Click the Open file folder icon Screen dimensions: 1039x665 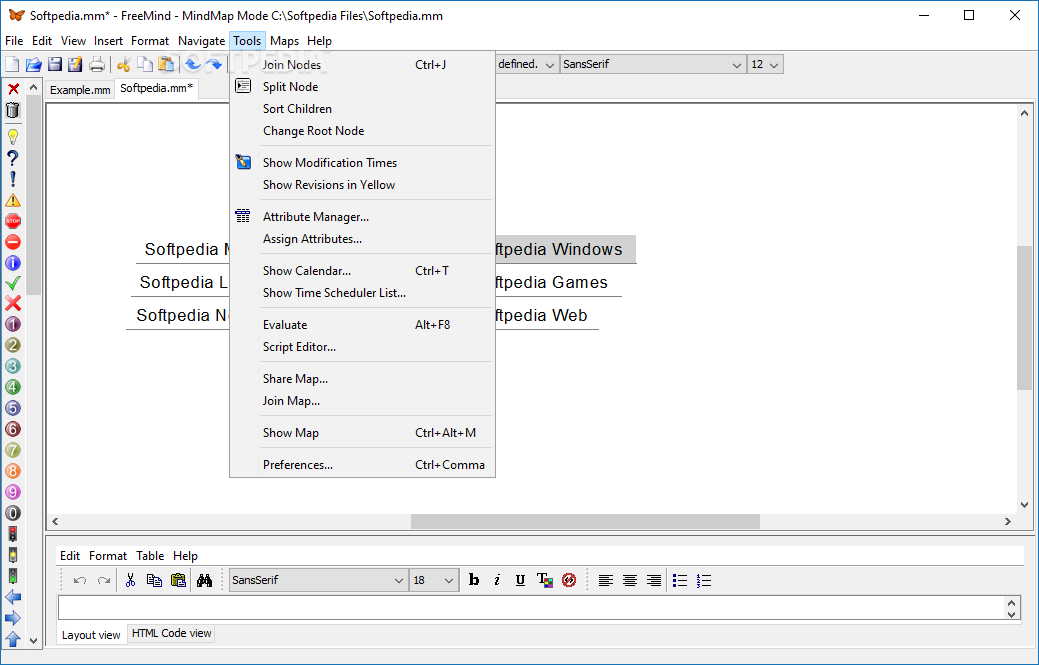pos(33,64)
